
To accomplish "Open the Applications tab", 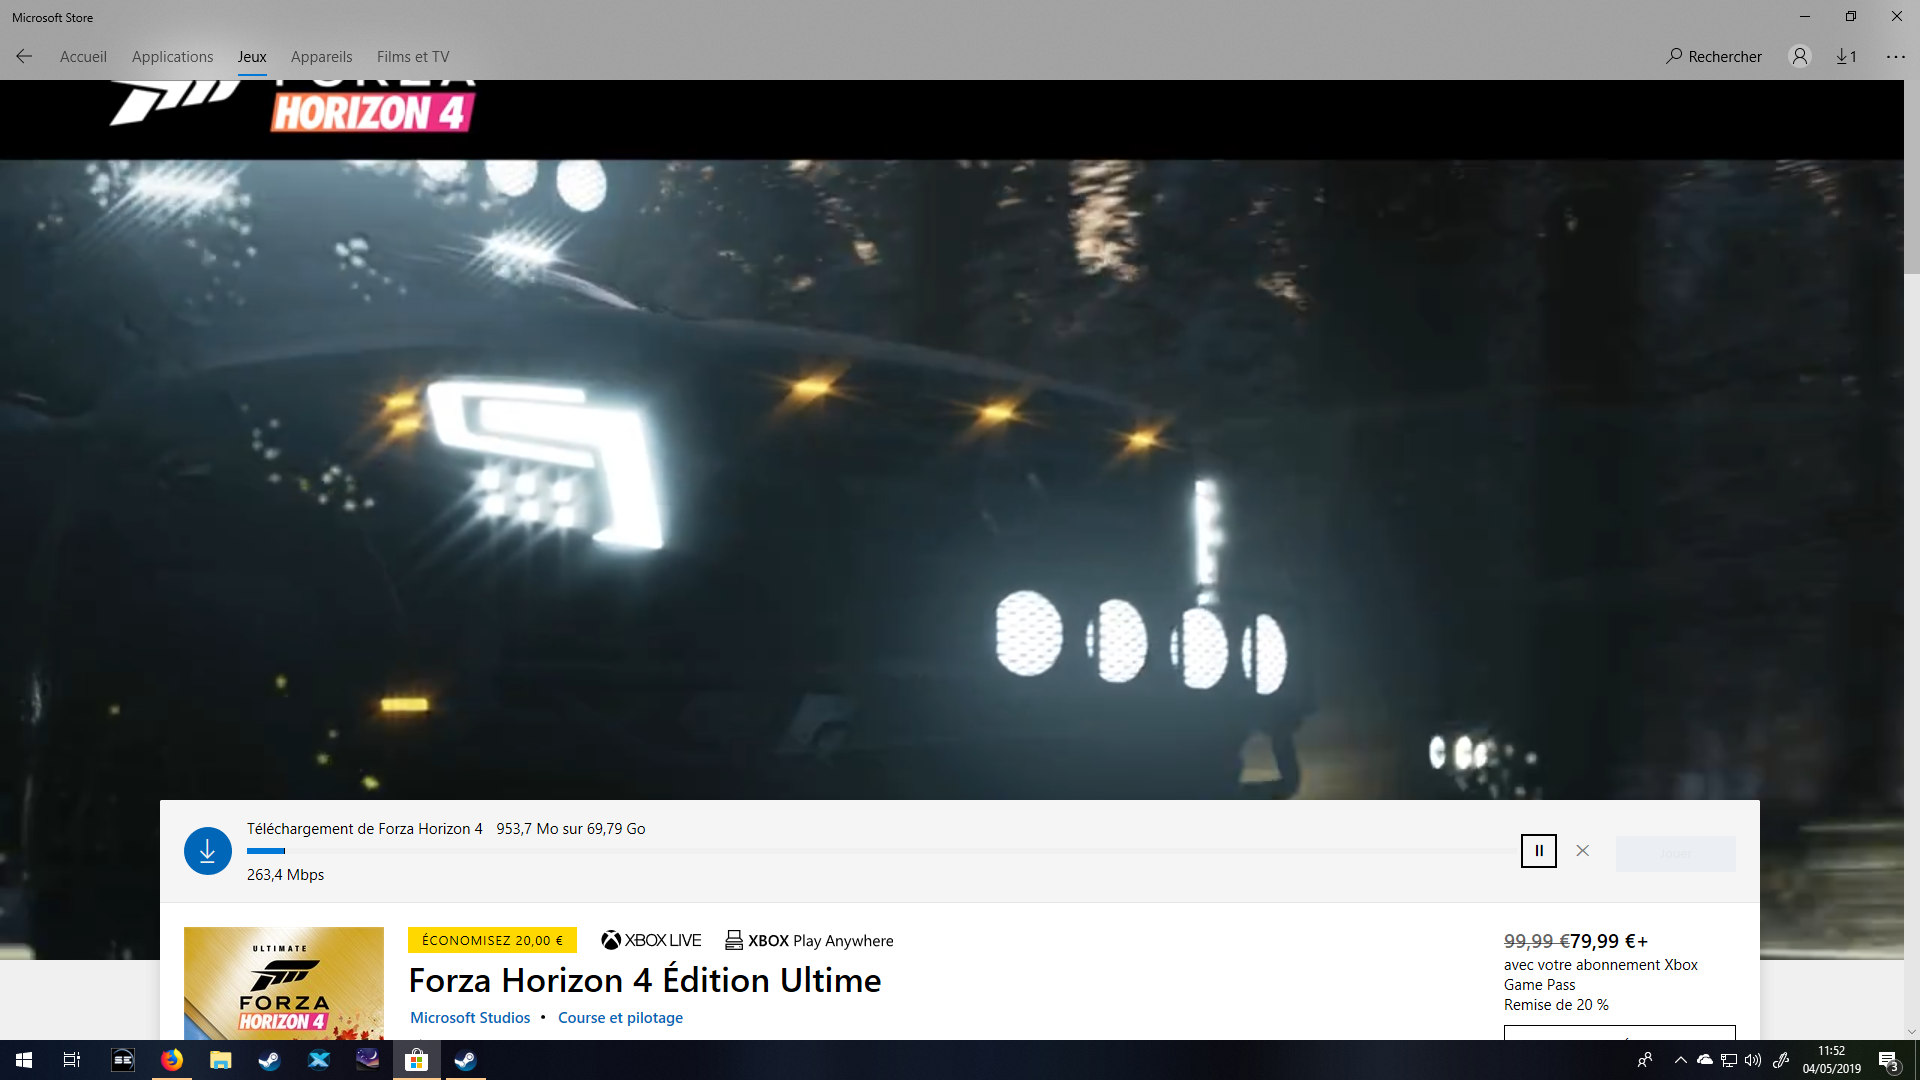I will (172, 57).
